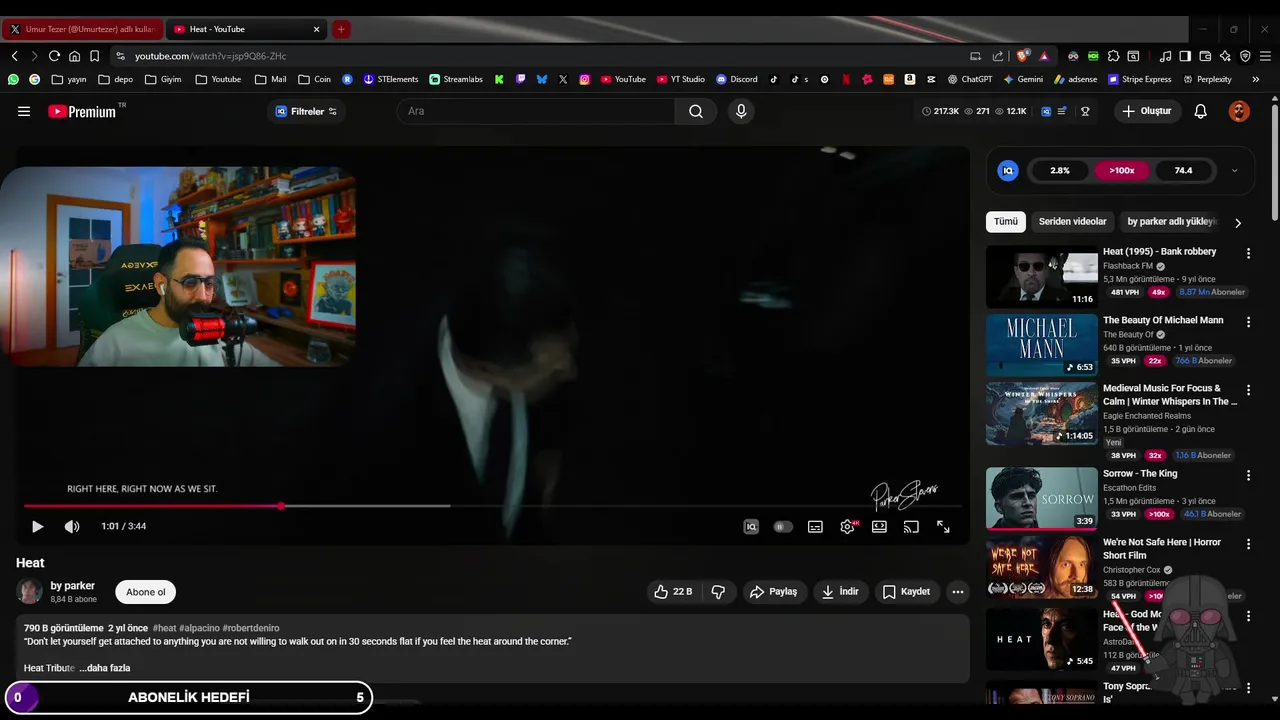Click the Brave Shields lion icon
This screenshot has width=1280, height=720.
pyautogui.click(x=1022, y=56)
